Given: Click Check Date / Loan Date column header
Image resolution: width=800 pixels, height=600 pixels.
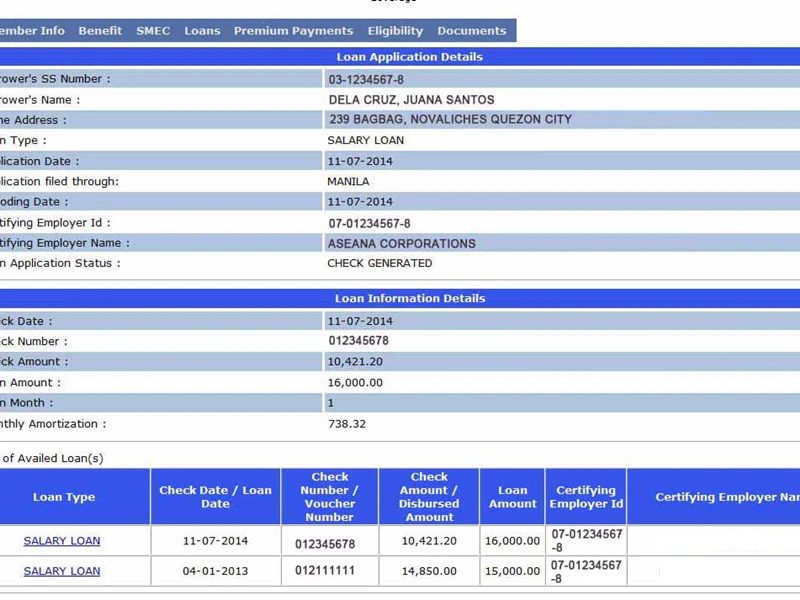Looking at the screenshot, I should coord(215,497).
